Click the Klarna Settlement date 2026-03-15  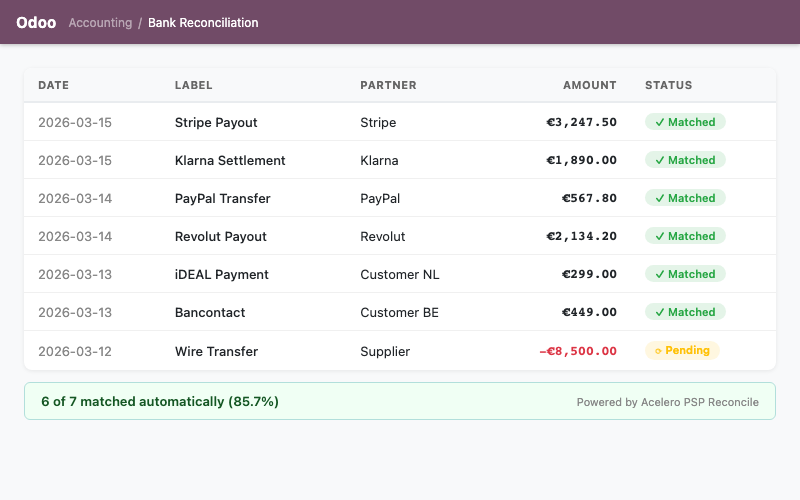75,160
